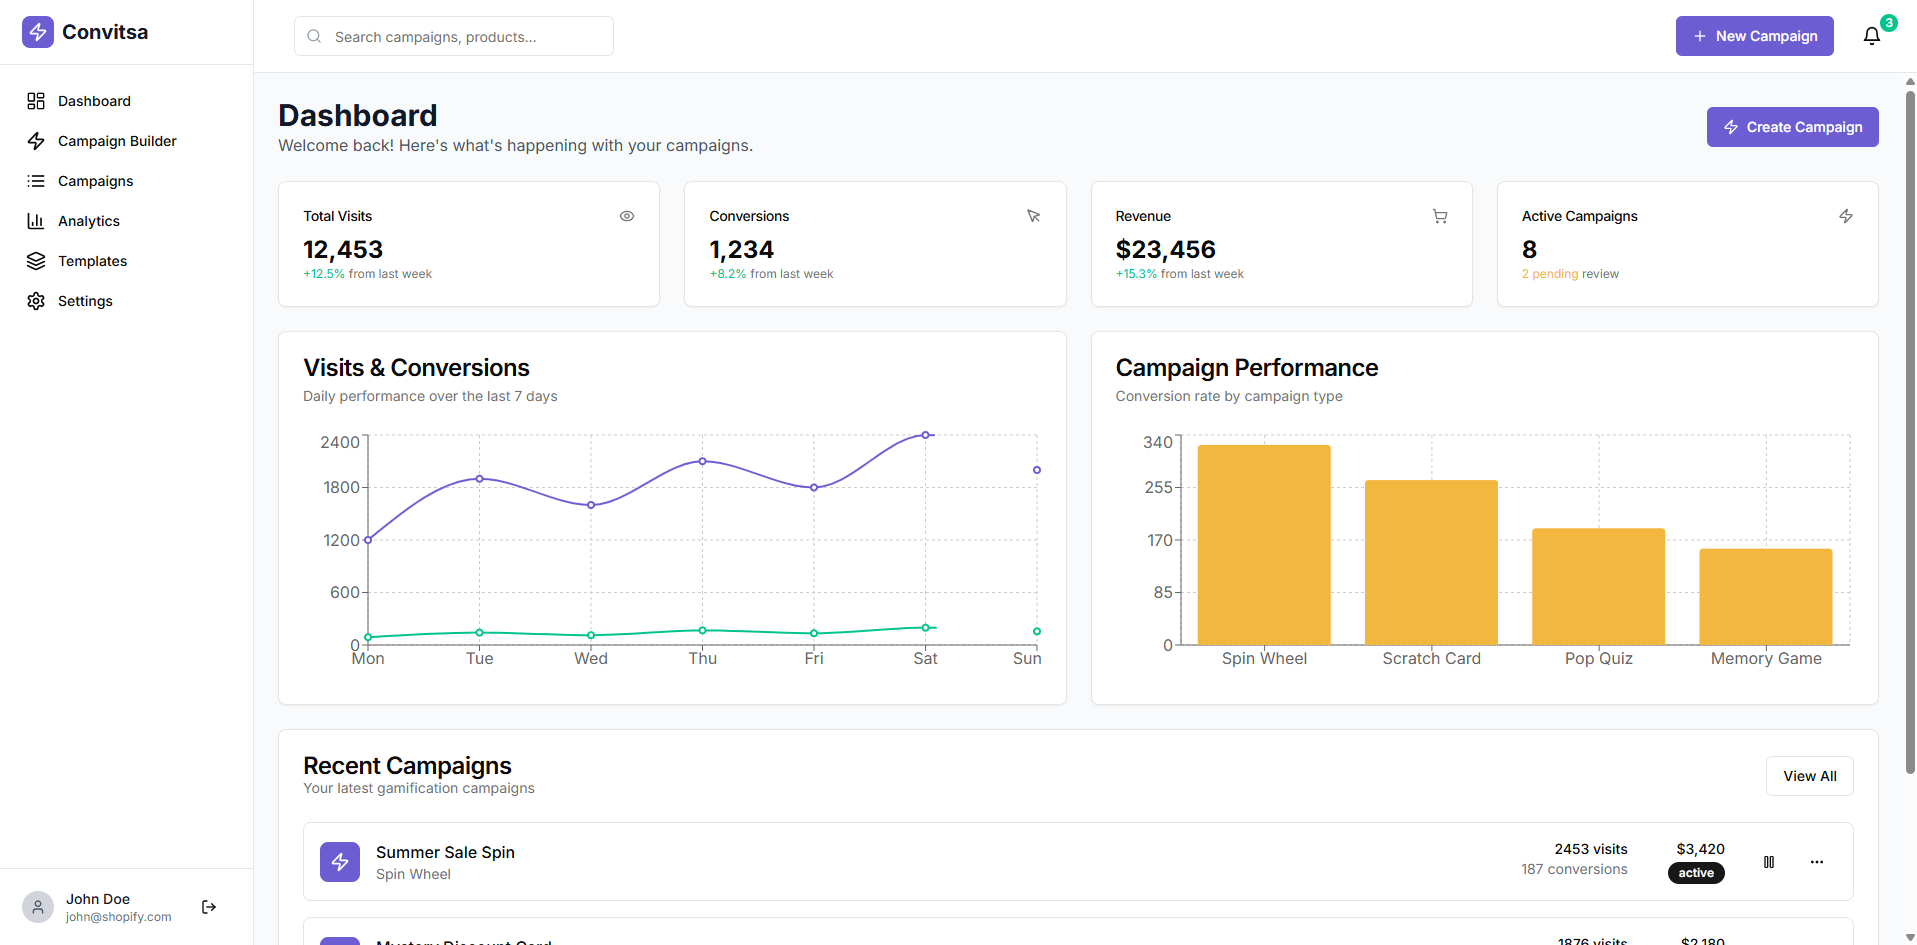1917x945 pixels.
Task: Click the cursor icon on Conversions card
Action: click(1034, 216)
